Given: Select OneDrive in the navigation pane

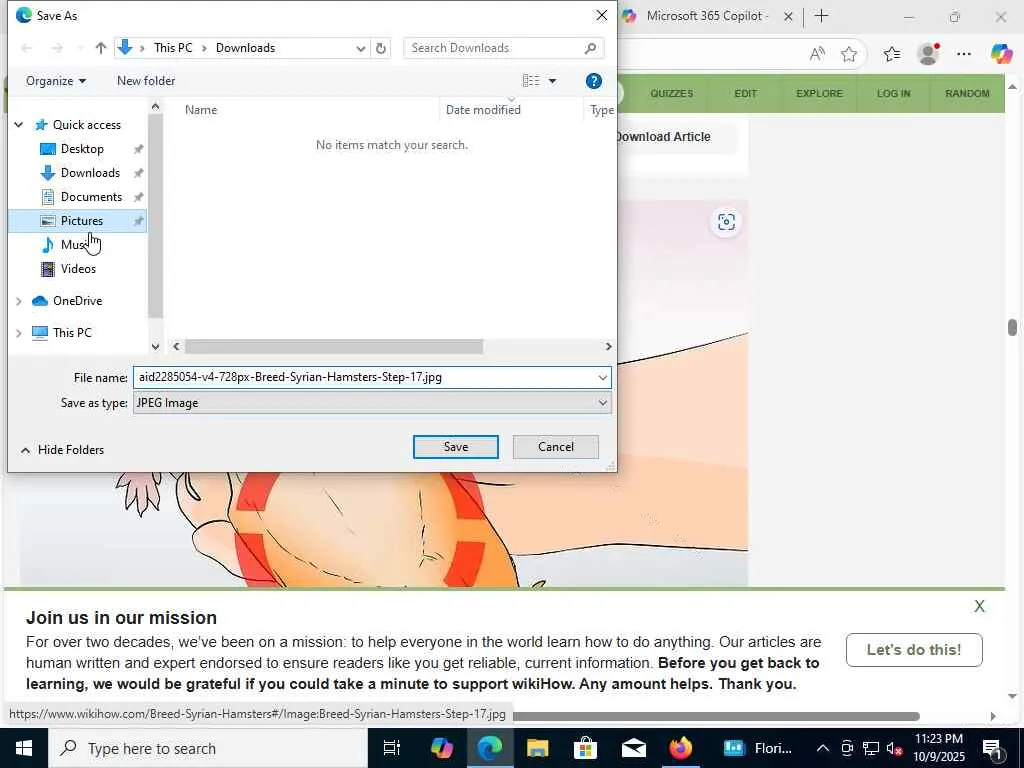Looking at the screenshot, I should pyautogui.click(x=77, y=301).
